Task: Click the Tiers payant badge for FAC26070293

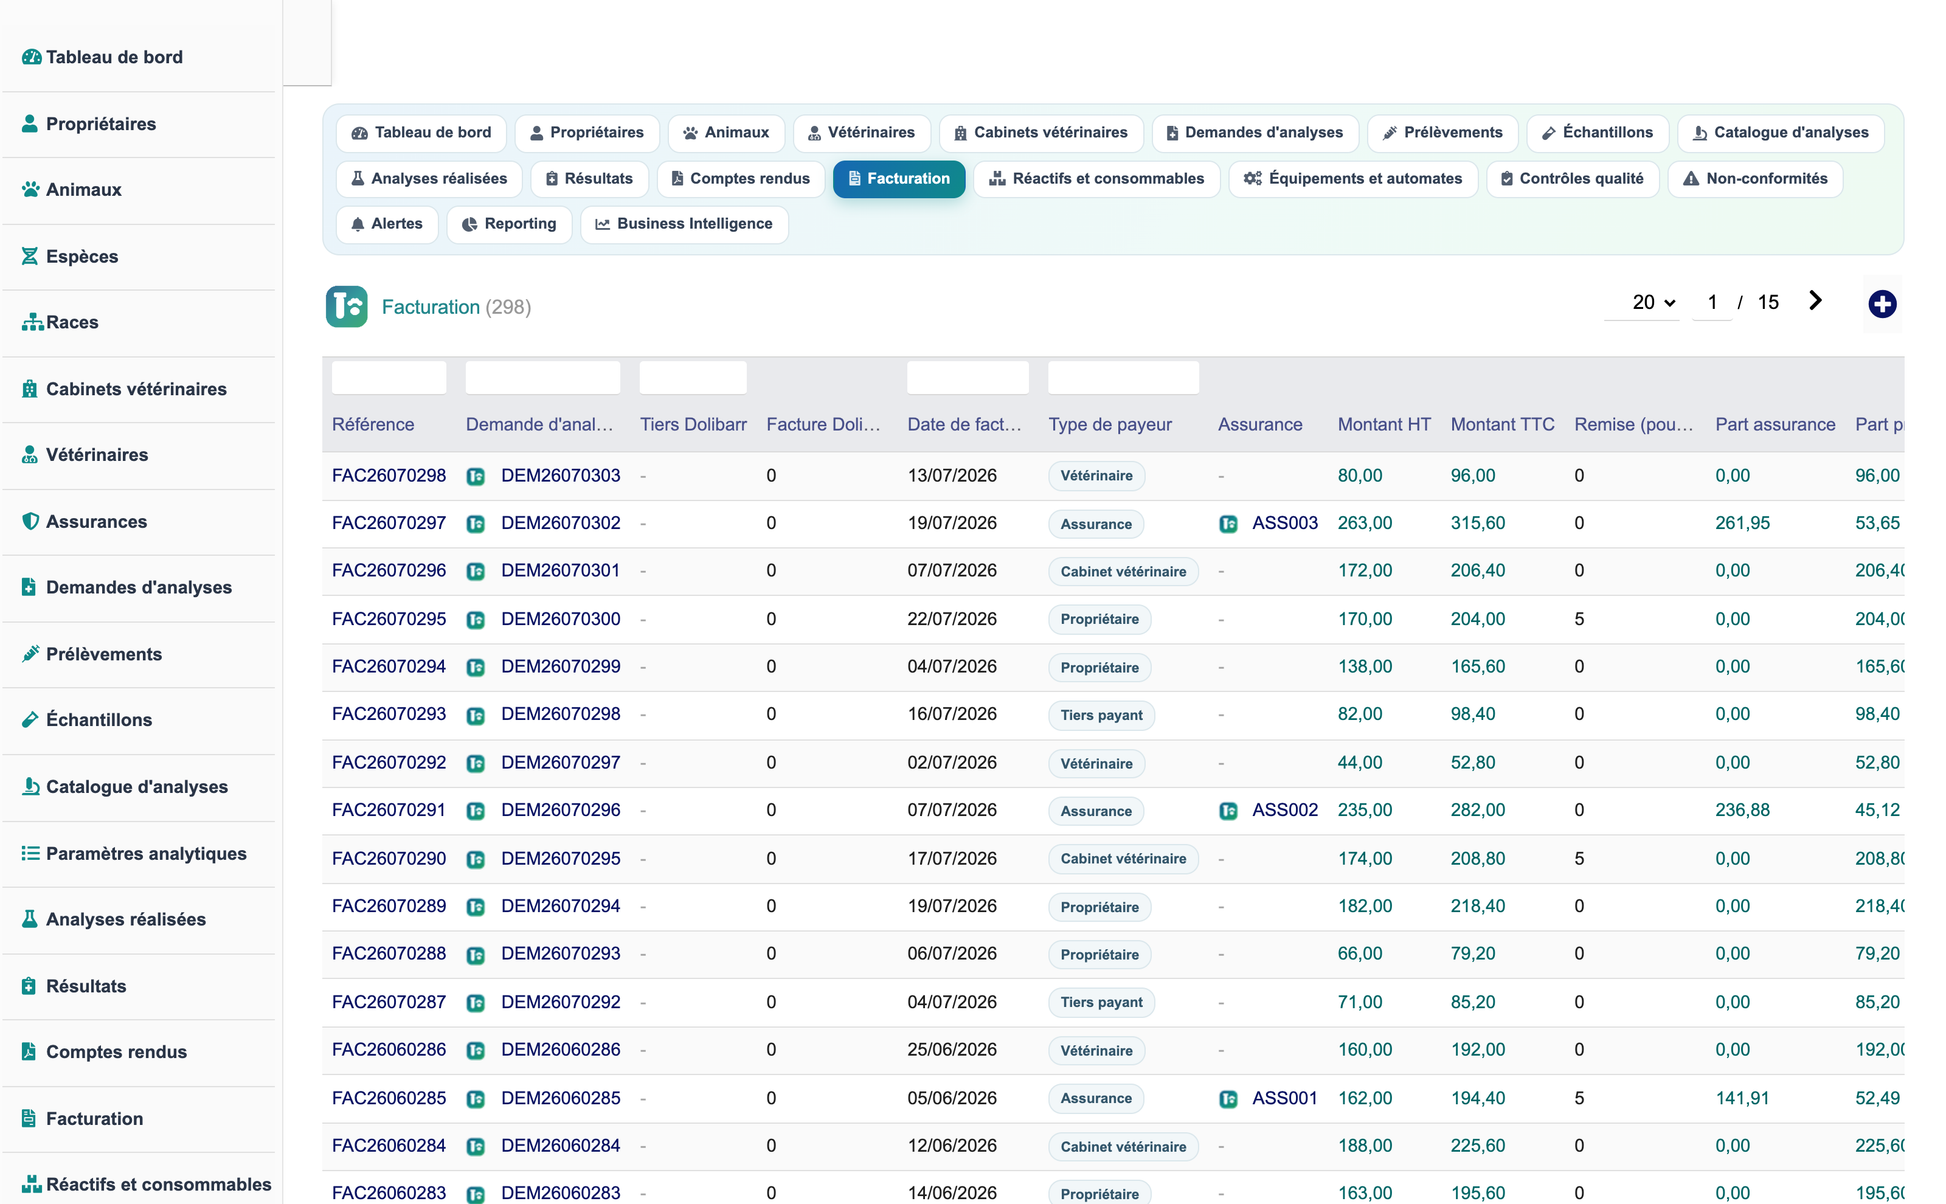Action: point(1101,716)
